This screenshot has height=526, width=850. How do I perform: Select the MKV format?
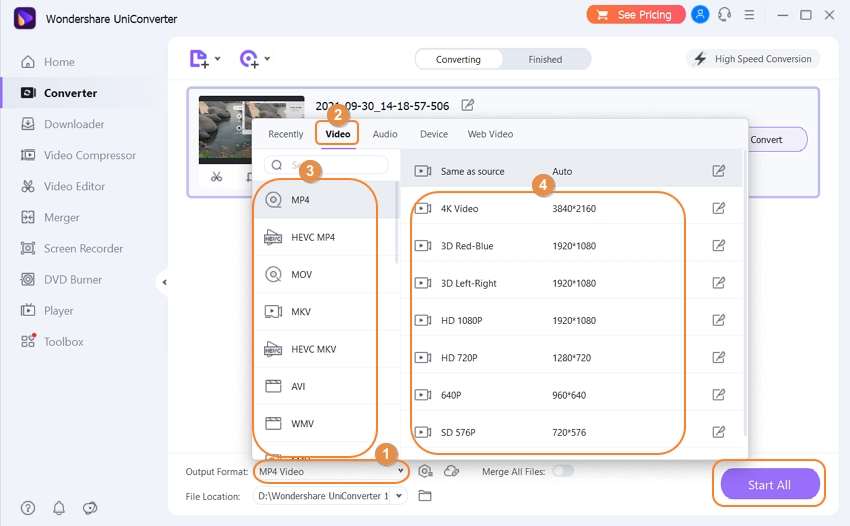(325, 312)
